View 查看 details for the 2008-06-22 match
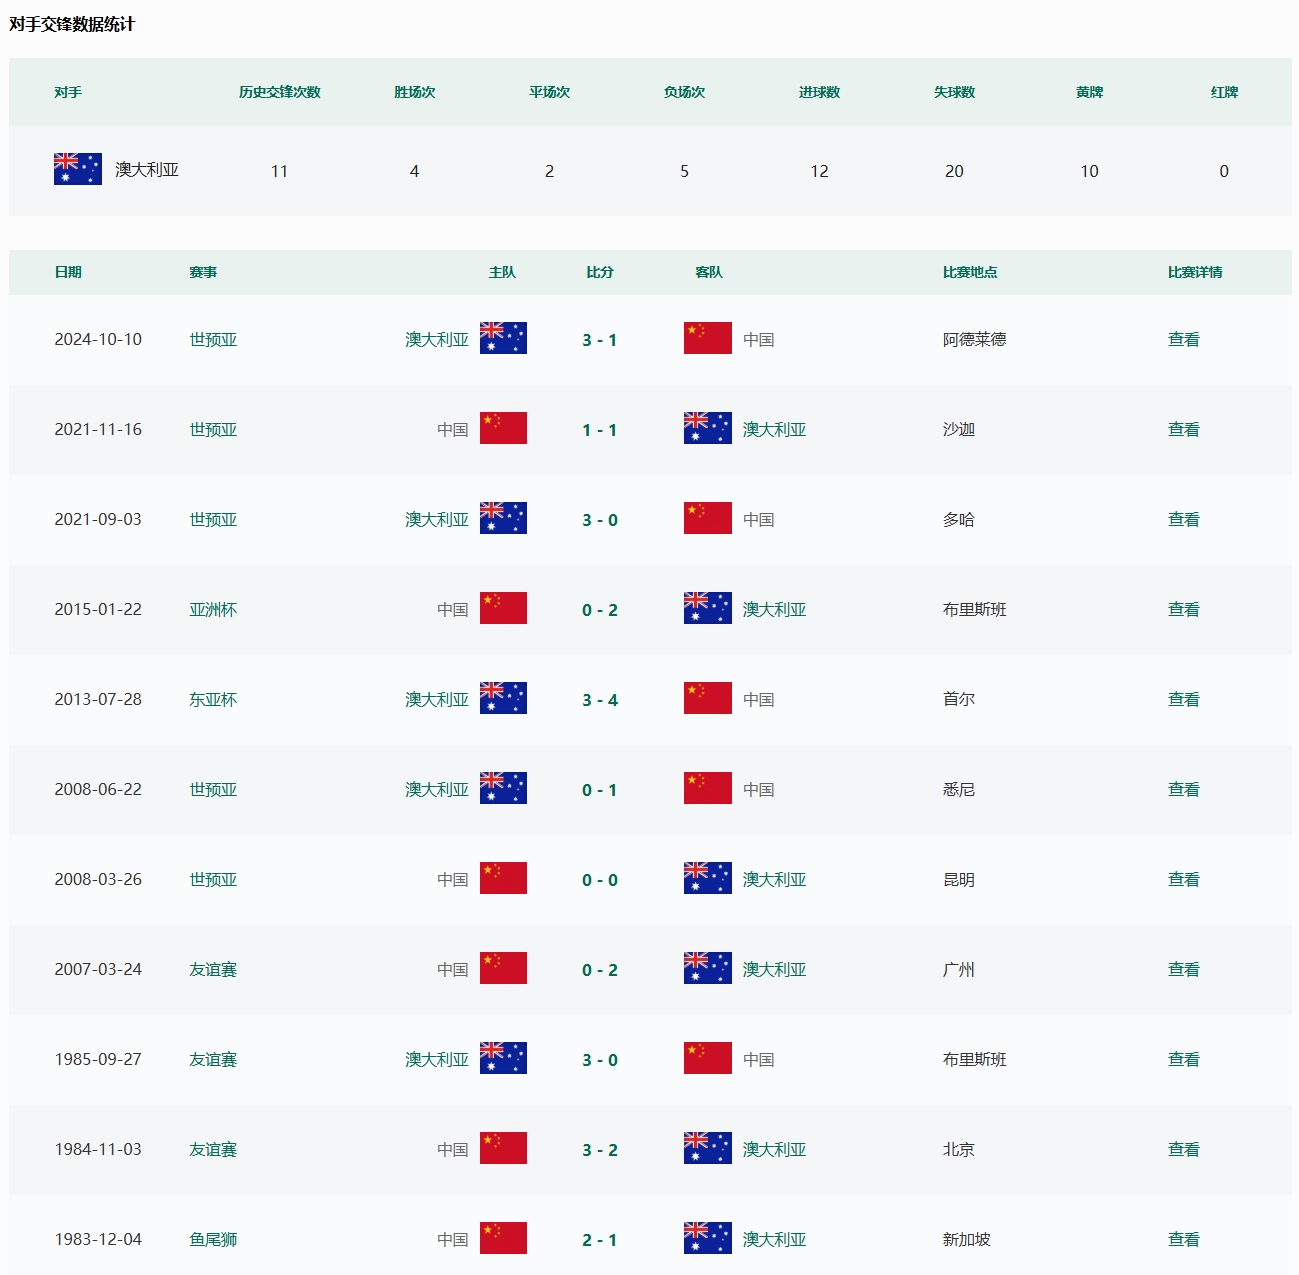 [1183, 789]
